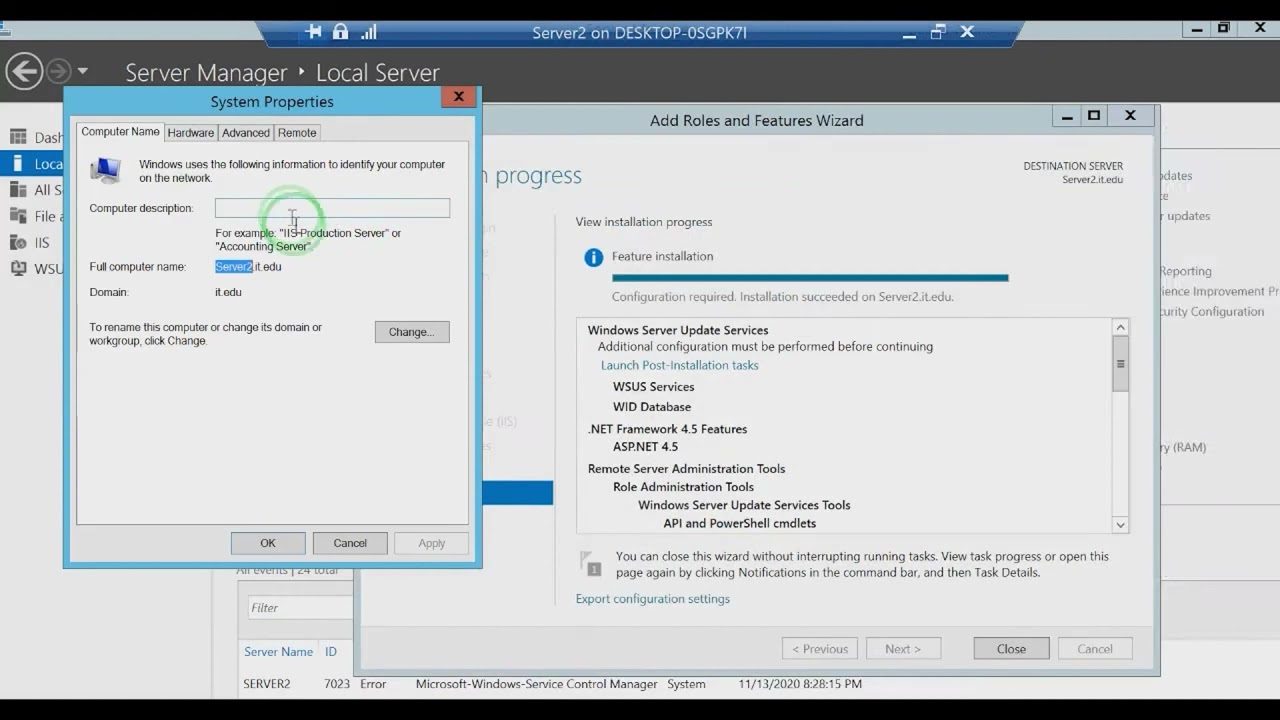The width and height of the screenshot is (1280, 720).
Task: Select WID Database entry
Action: coord(652,407)
